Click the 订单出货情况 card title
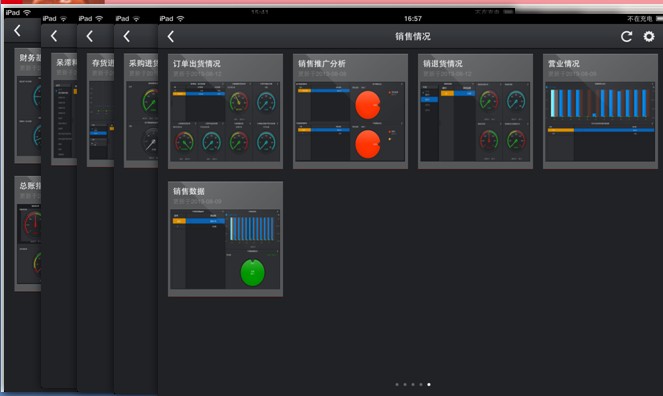 tap(197, 64)
